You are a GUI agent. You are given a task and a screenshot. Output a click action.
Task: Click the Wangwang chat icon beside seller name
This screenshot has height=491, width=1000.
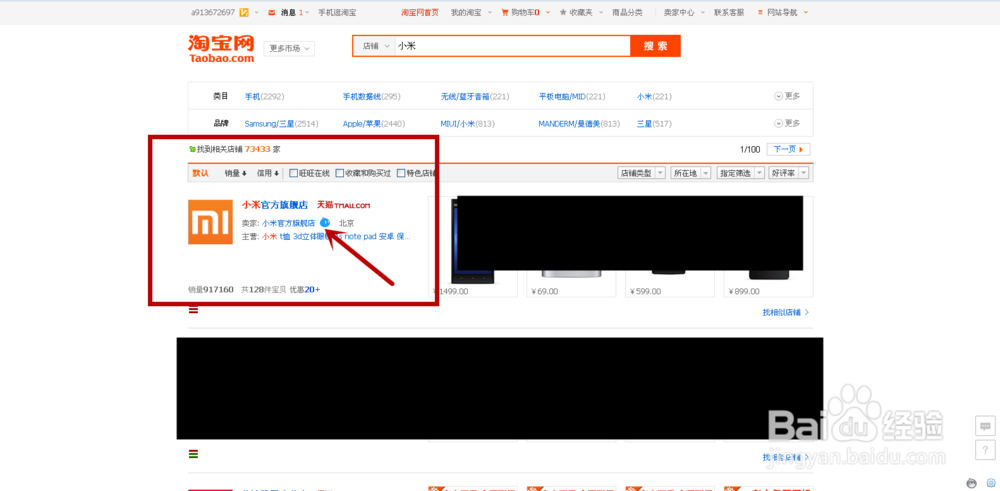325,223
